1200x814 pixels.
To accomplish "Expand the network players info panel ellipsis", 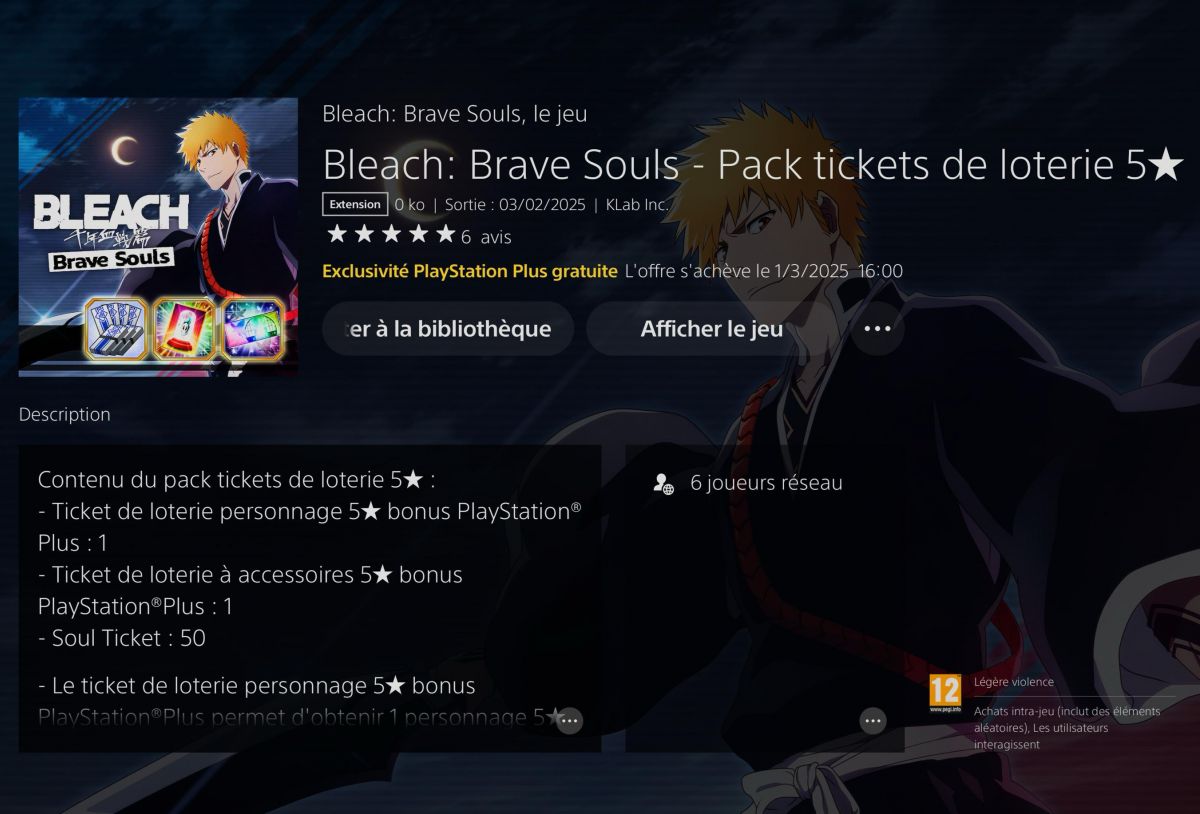I will click(x=873, y=720).
